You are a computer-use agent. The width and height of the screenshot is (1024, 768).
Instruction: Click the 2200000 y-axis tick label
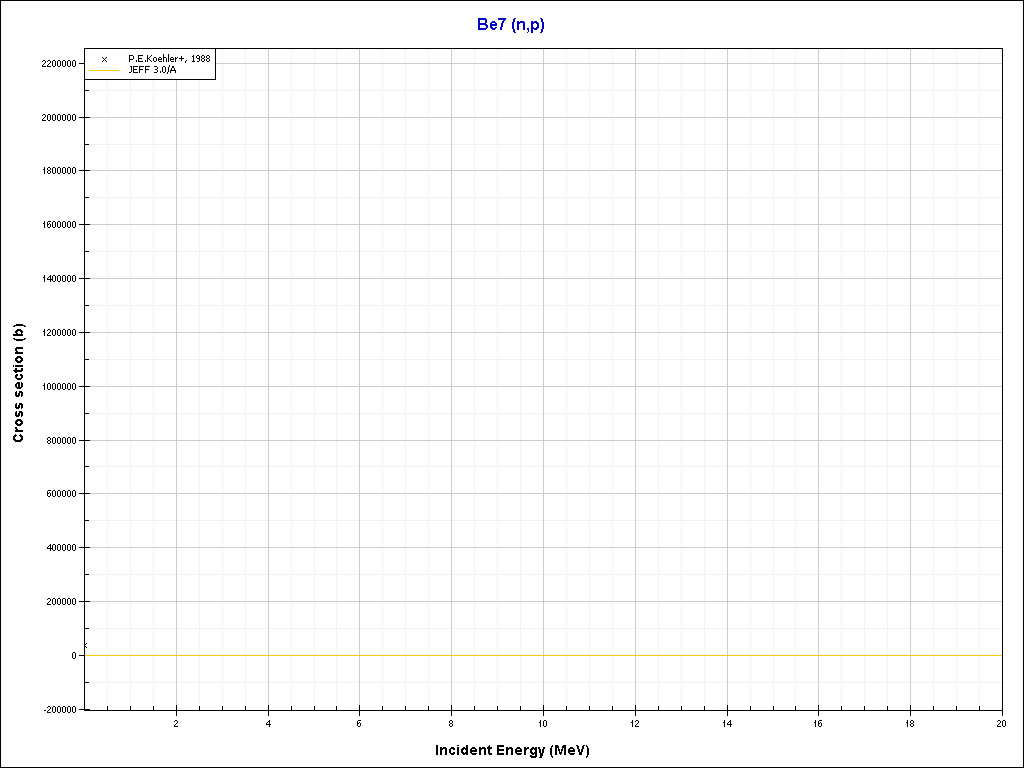[x=56, y=64]
